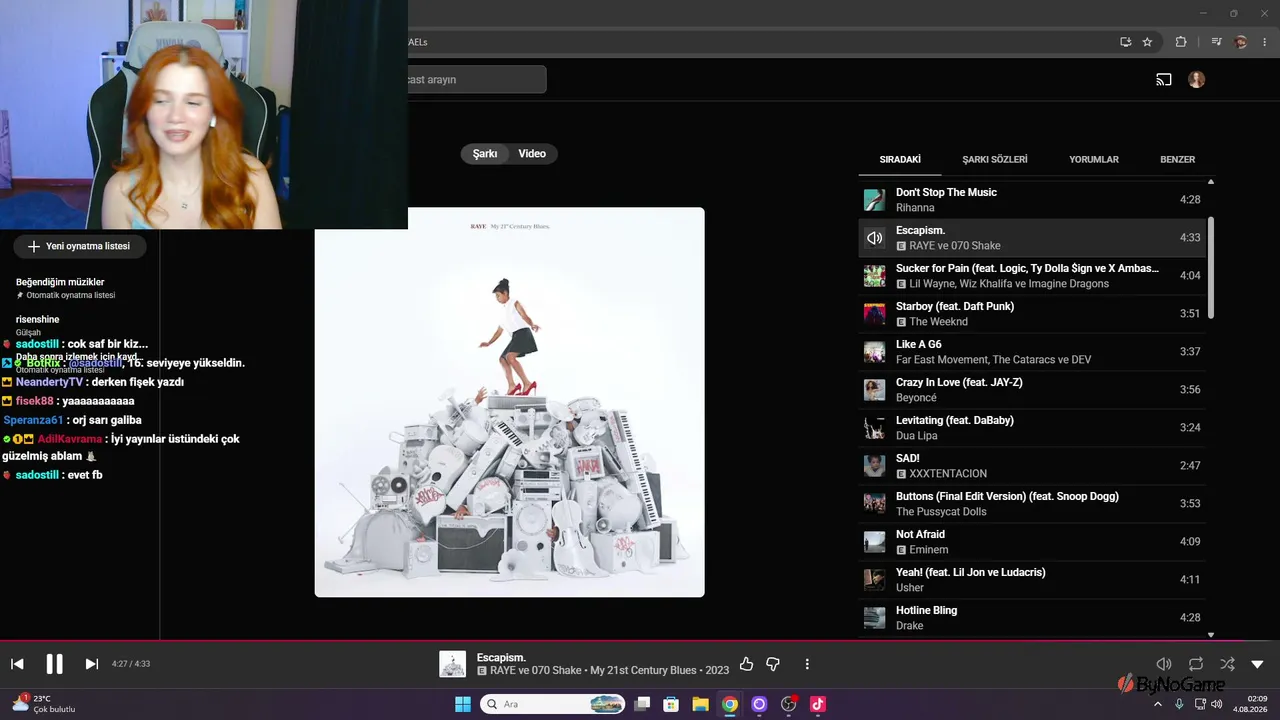Play Yeah! by Usher
1280x720 pixels.
click(x=1032, y=580)
